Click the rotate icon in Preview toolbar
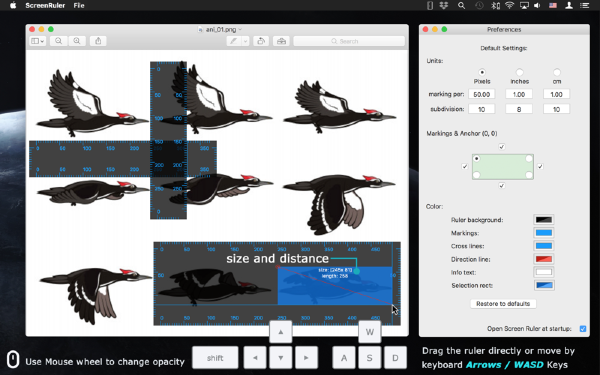Screen dimensions: 600x375 [x=261, y=41]
